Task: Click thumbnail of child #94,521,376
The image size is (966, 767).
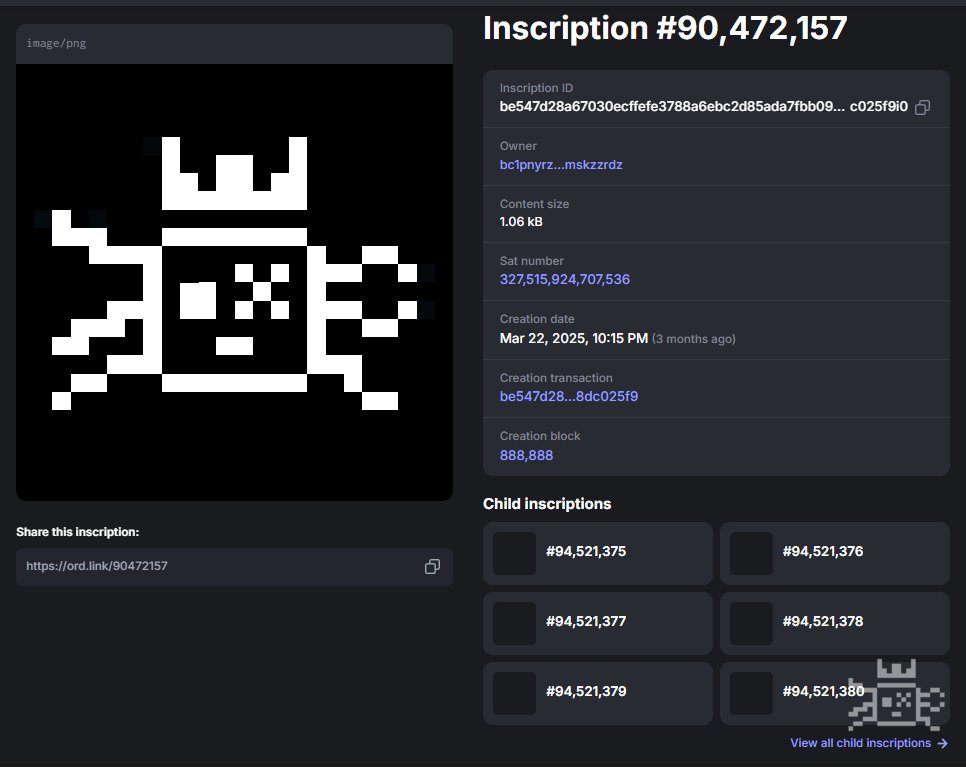Action: point(751,553)
